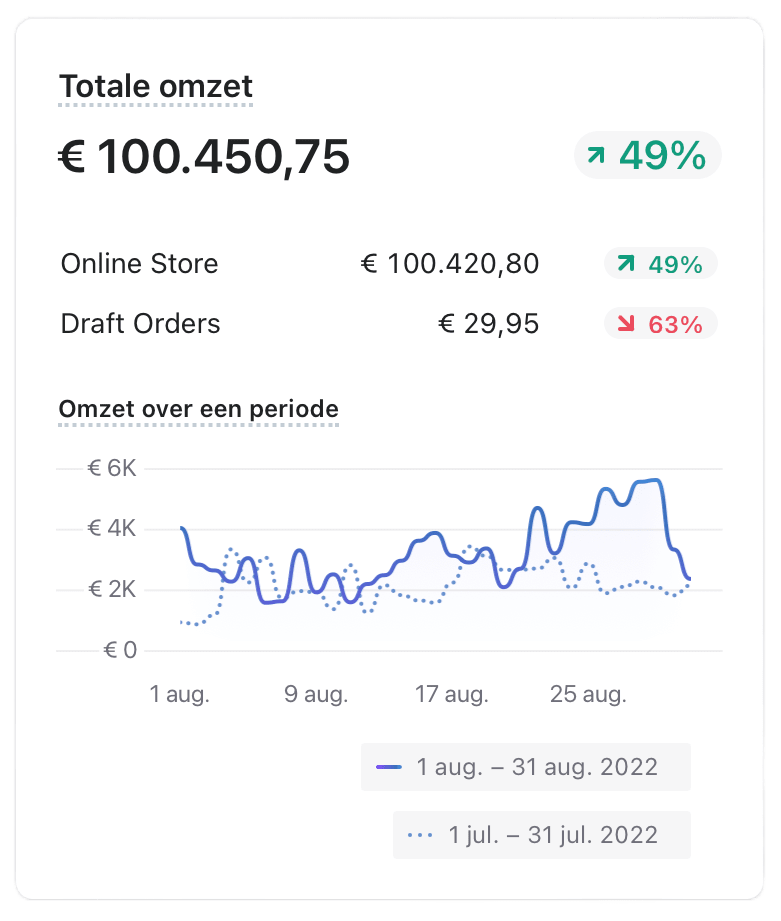Screen dimensions: 781x921
Task: Select the Draft Orders row
Action: [x=389, y=324]
